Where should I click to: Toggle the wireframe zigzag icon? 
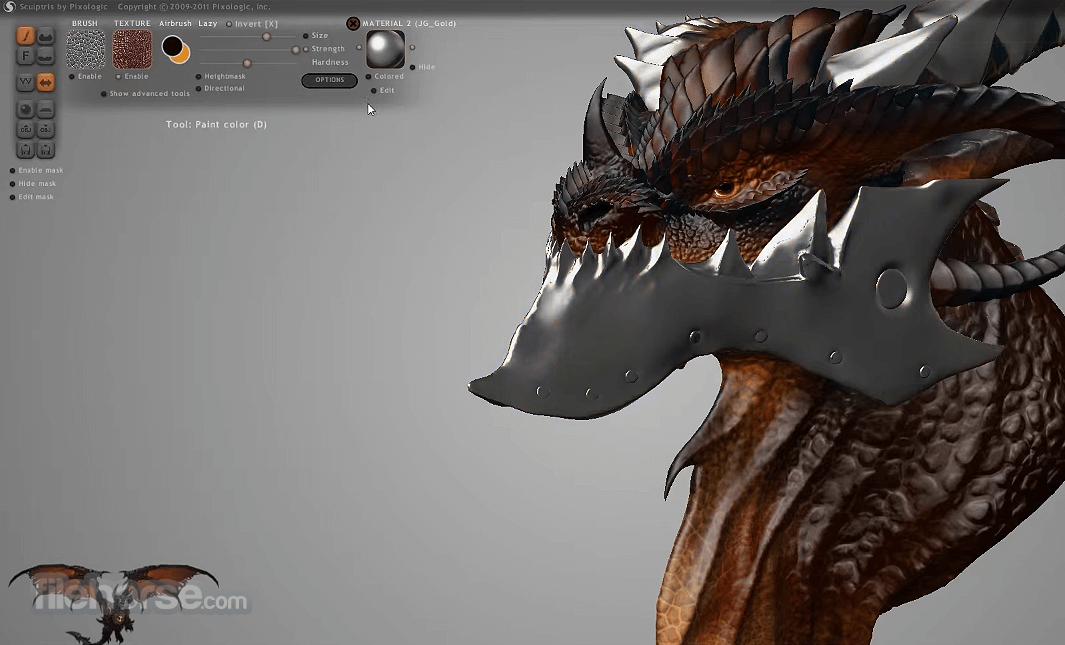[25, 82]
